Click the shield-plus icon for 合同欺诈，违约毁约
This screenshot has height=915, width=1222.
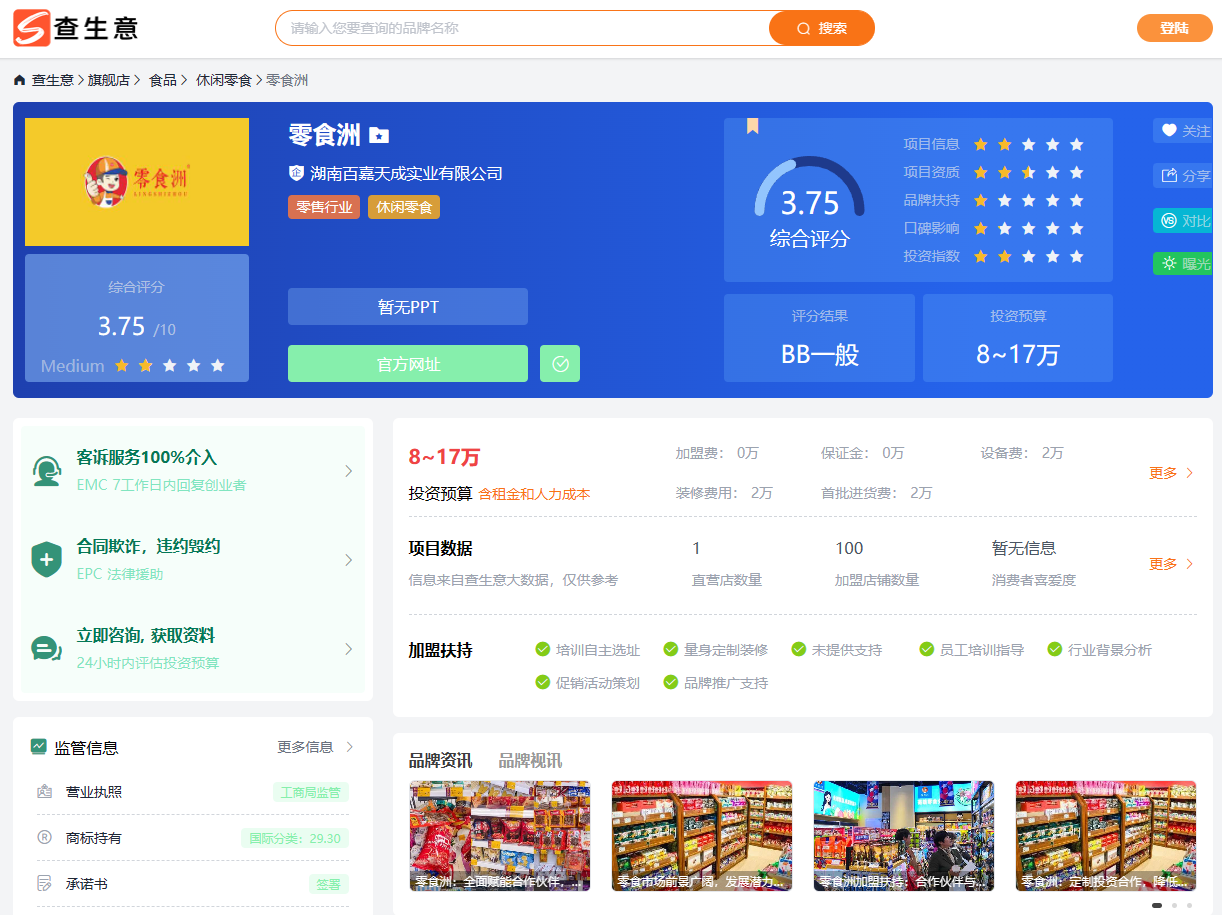click(46, 559)
